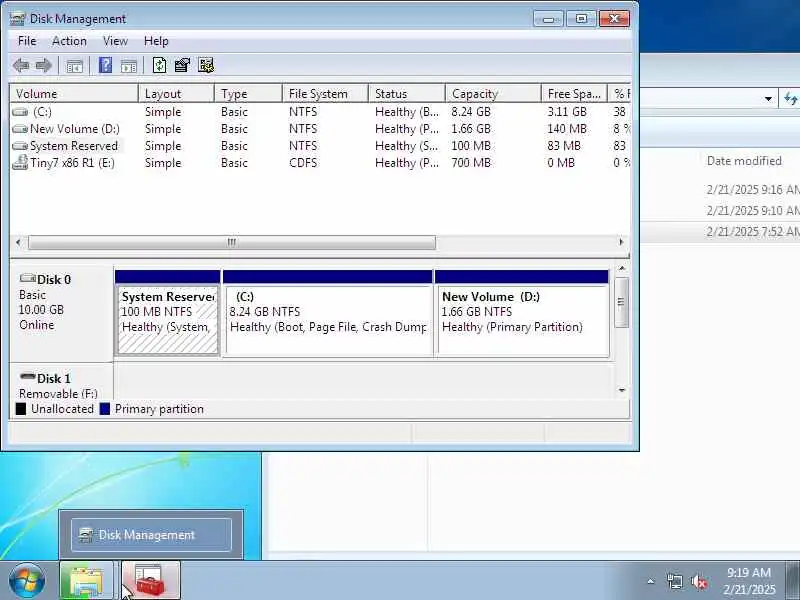Image resolution: width=800 pixels, height=600 pixels.
Task: Click the Disk Management taskbar preview thumbnail
Action: (151, 535)
